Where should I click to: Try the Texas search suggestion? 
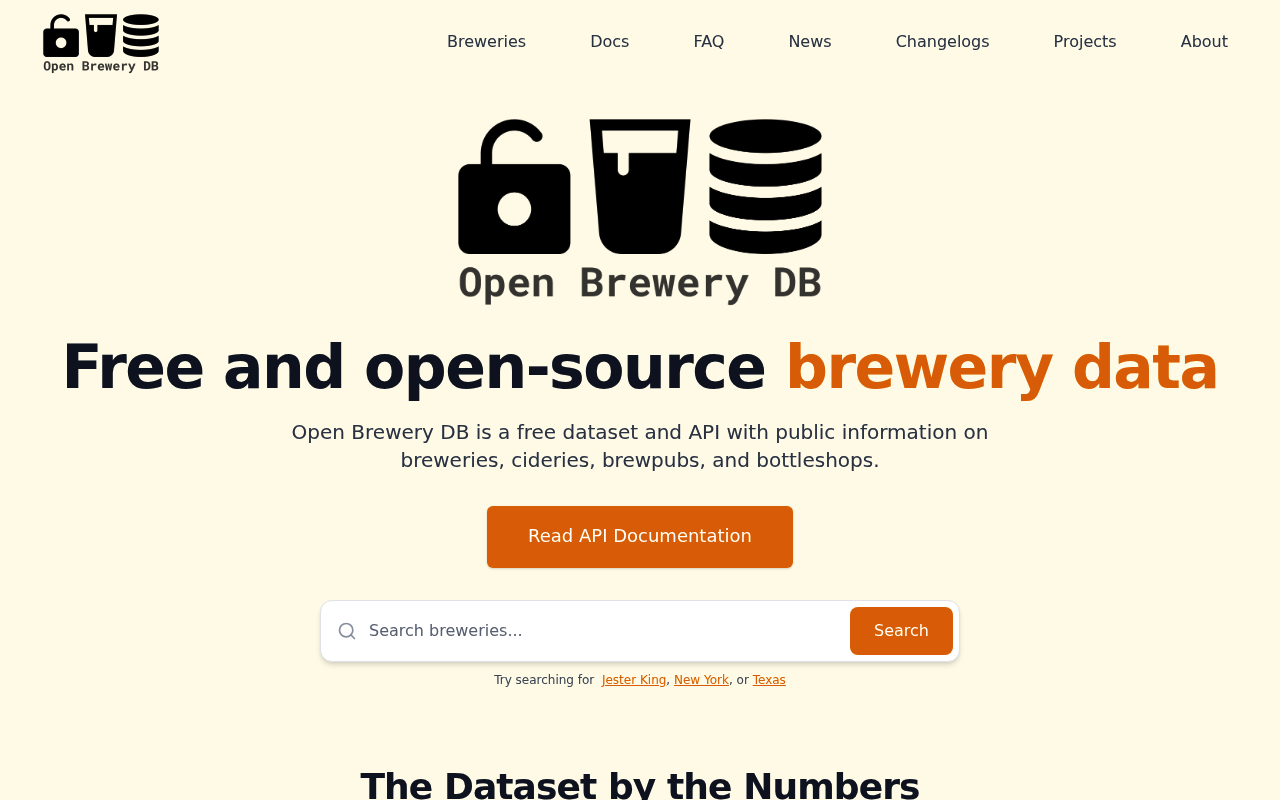(769, 680)
